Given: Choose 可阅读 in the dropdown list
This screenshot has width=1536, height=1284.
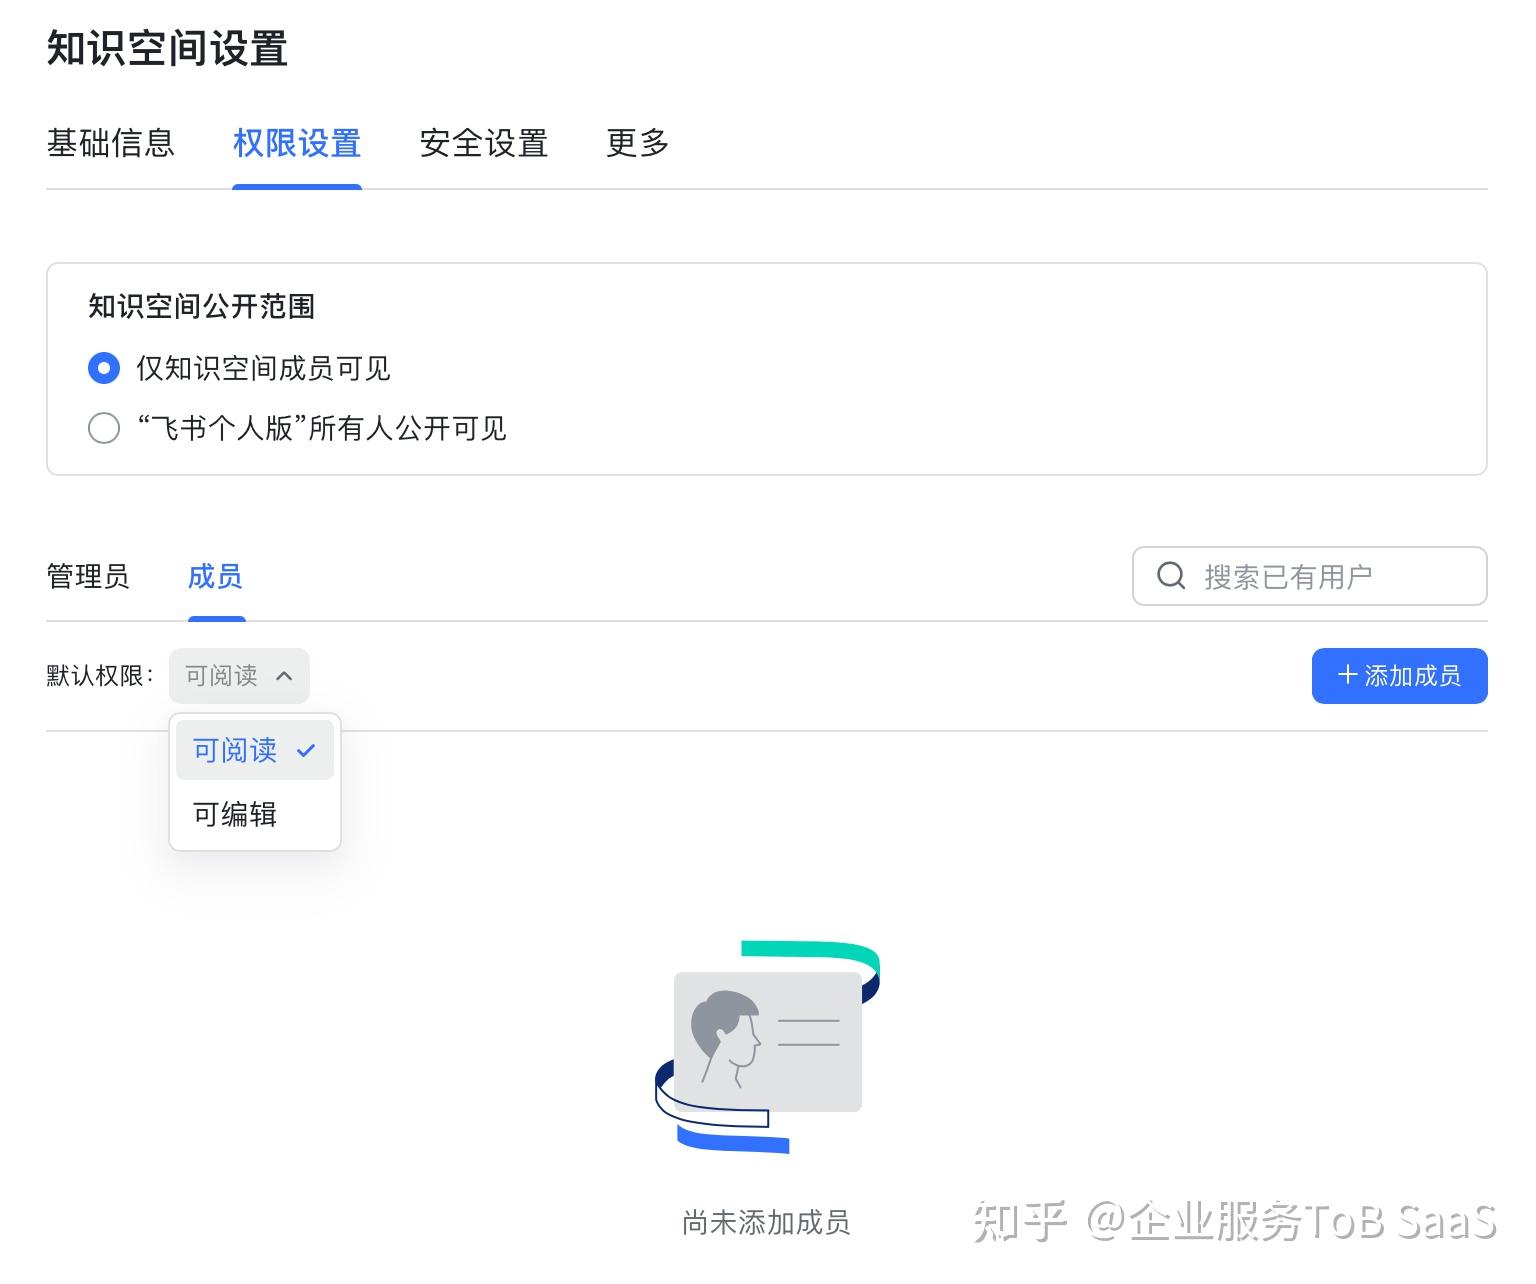Looking at the screenshot, I should coord(236,750).
